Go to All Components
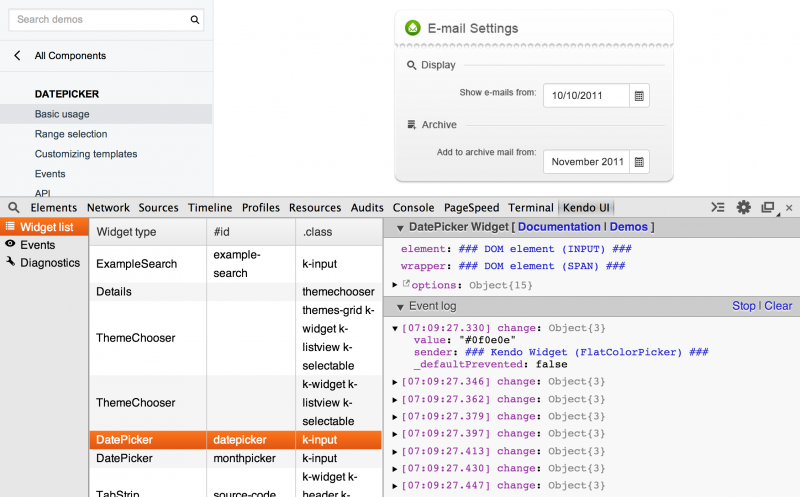This screenshot has height=497, width=800. click(x=70, y=56)
